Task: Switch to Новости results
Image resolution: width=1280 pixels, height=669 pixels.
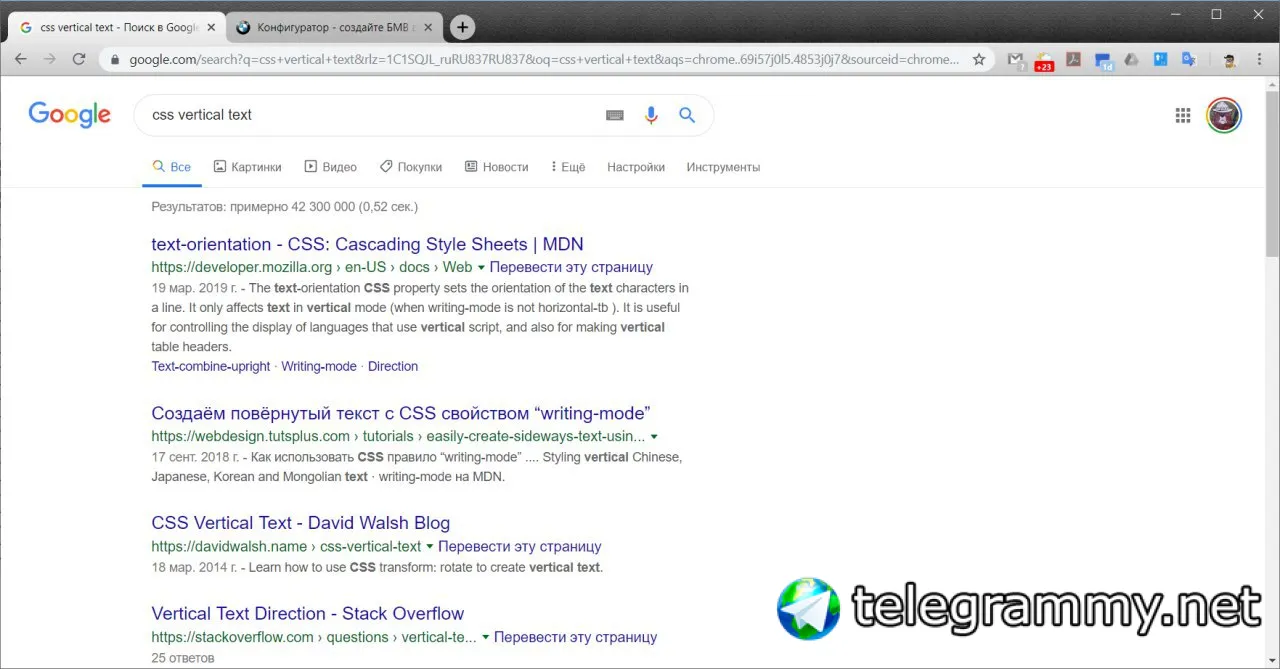Action: 496,167
